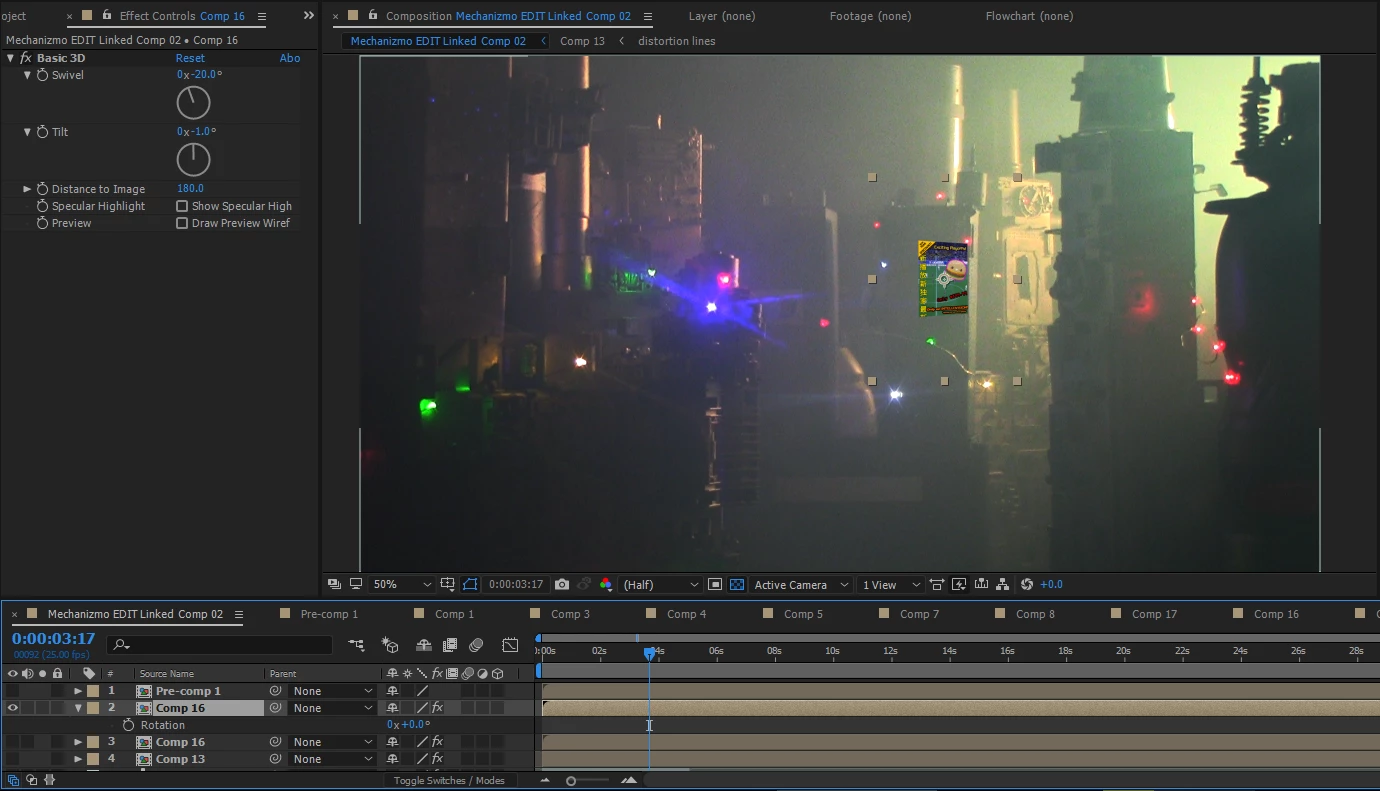Click the timeline zoom slider handle
The image size is (1380, 791).
(571, 781)
